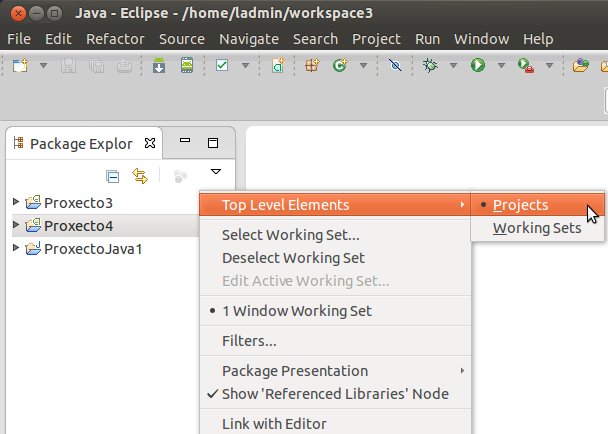Open the New Java Class dropdown arrow
The image size is (608, 434).
pyautogui.click(x=363, y=65)
